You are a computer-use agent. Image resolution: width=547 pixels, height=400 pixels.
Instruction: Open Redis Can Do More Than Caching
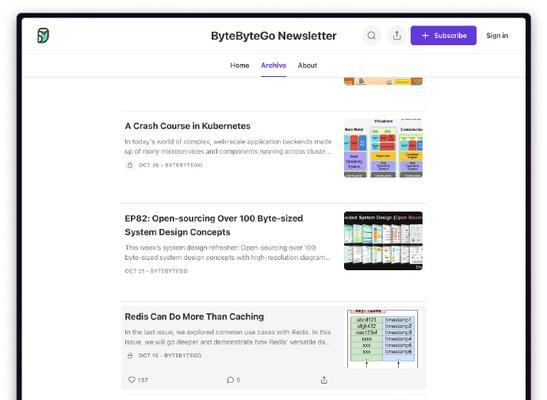coord(194,317)
